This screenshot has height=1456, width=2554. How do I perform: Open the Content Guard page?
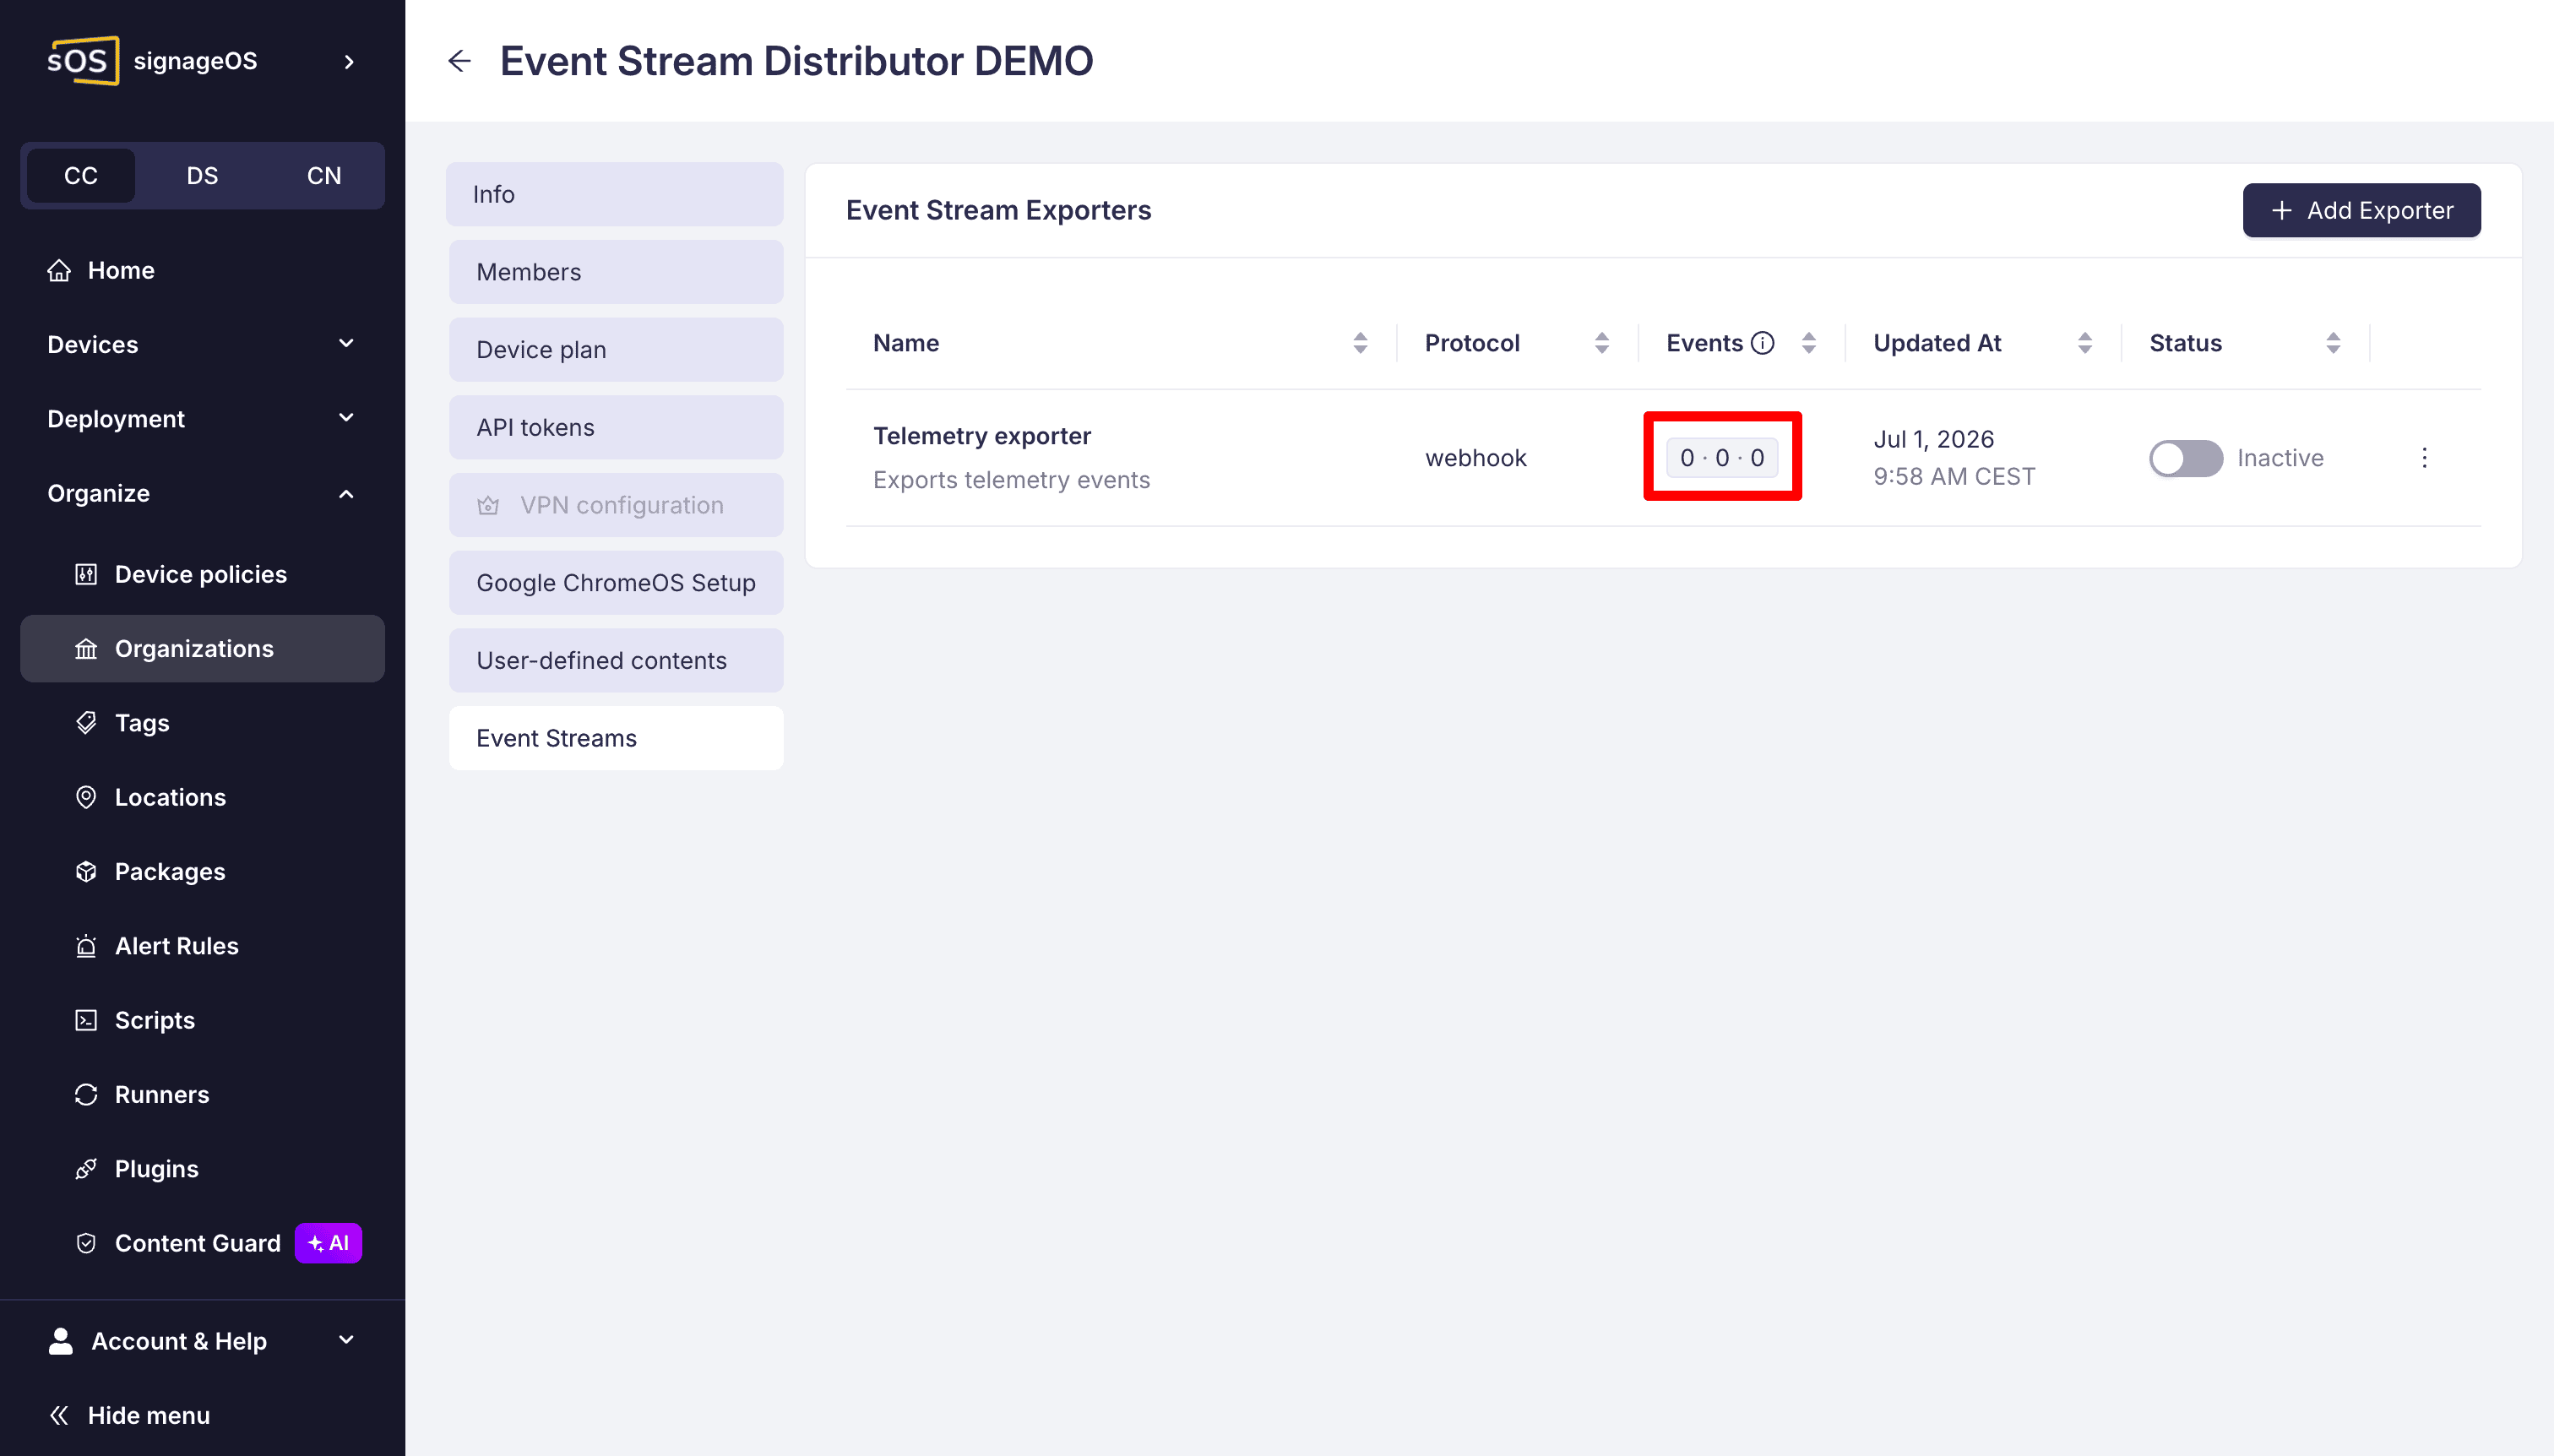pyautogui.click(x=198, y=1243)
